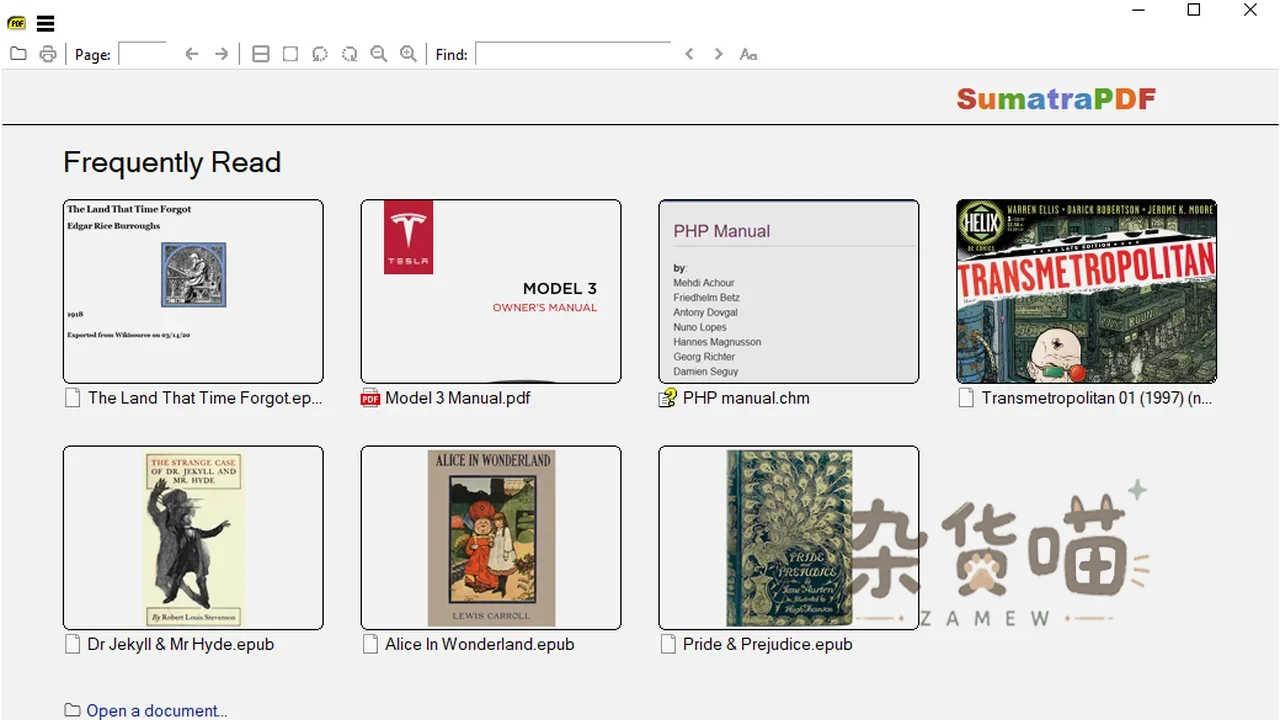Click file icon beside Transmetropolitan 01 (1997)
This screenshot has height=720, width=1280.
966,398
